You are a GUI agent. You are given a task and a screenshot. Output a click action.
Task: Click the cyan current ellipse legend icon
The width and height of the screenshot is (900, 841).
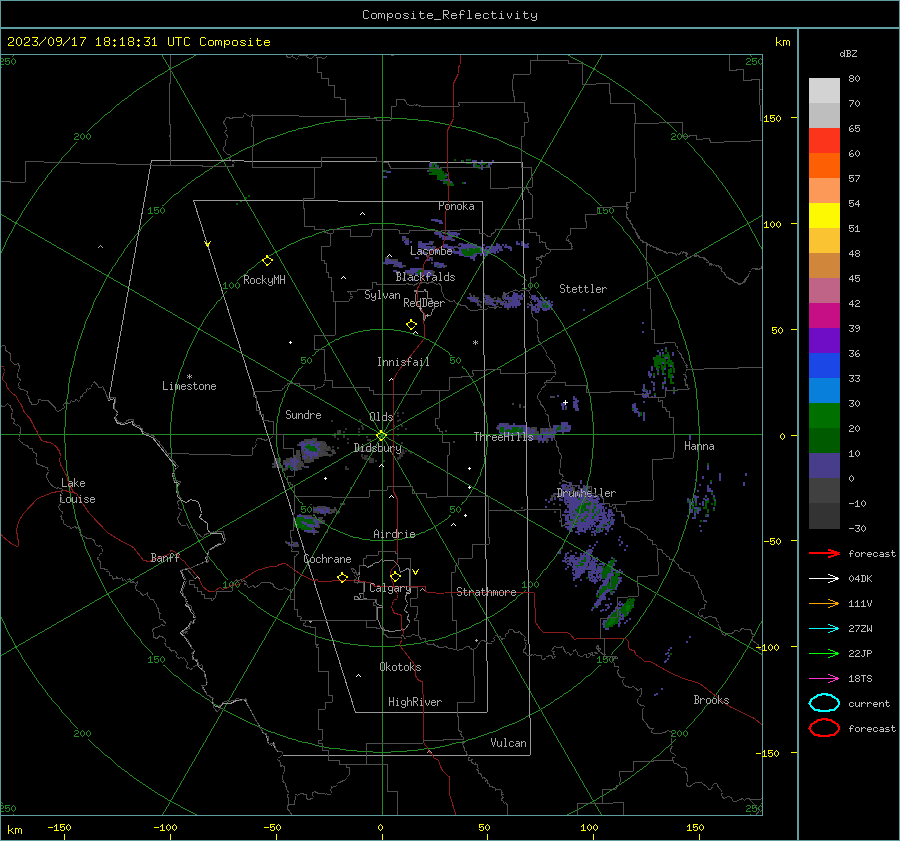click(824, 703)
